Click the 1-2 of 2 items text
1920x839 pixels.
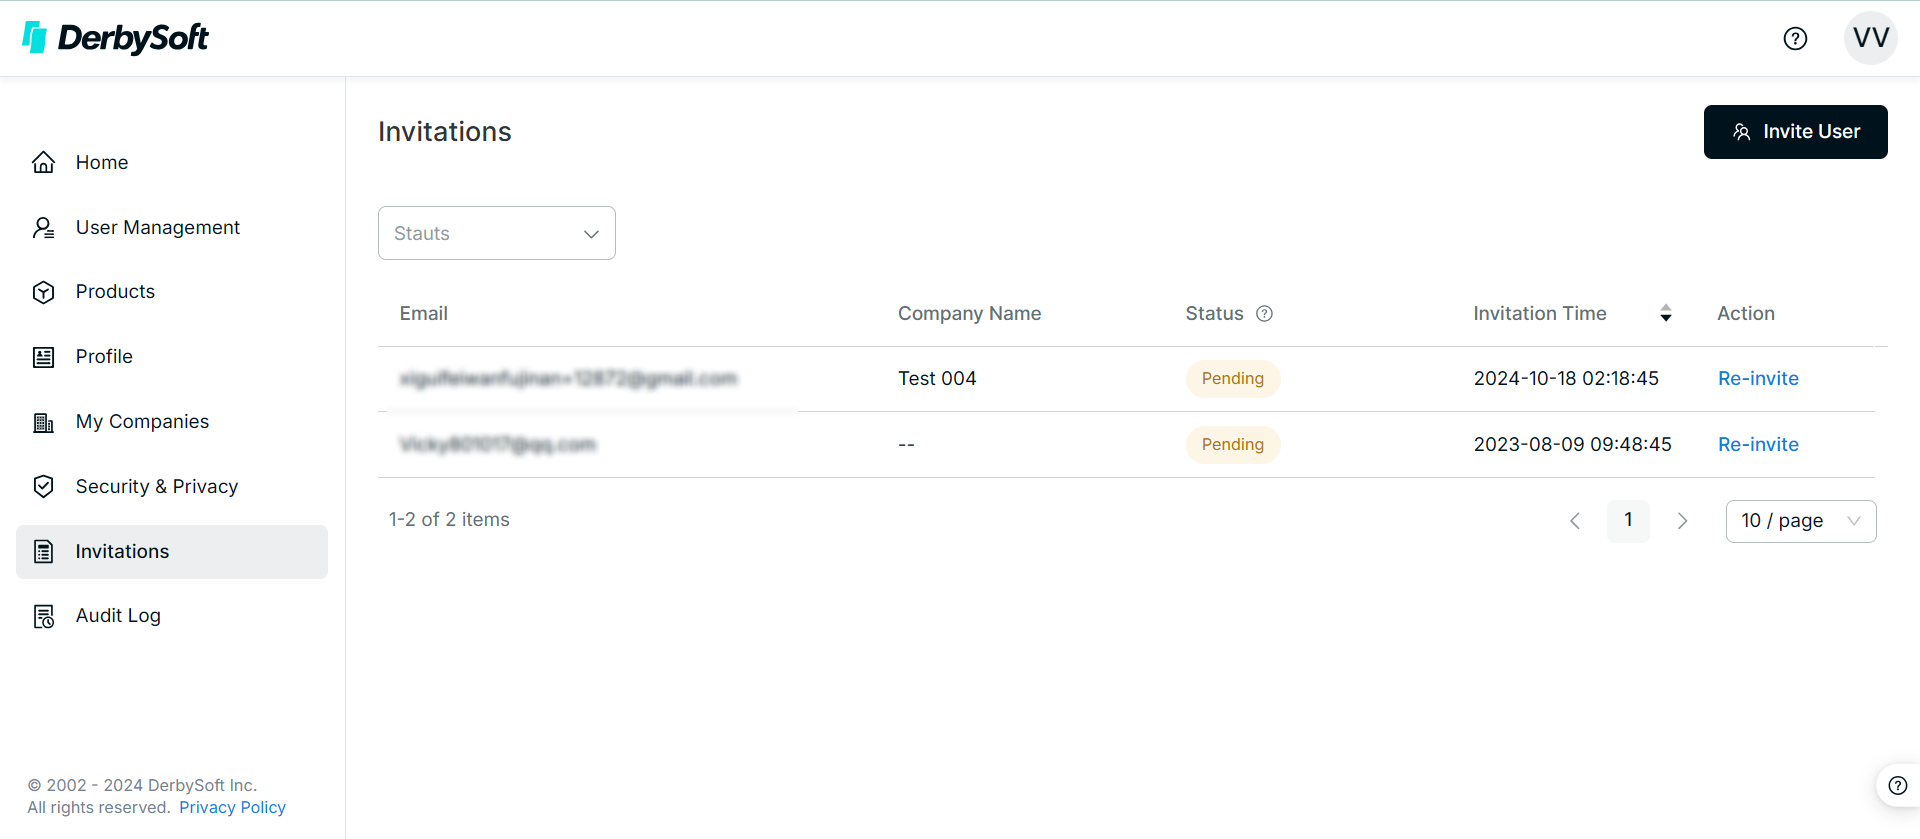[449, 520]
